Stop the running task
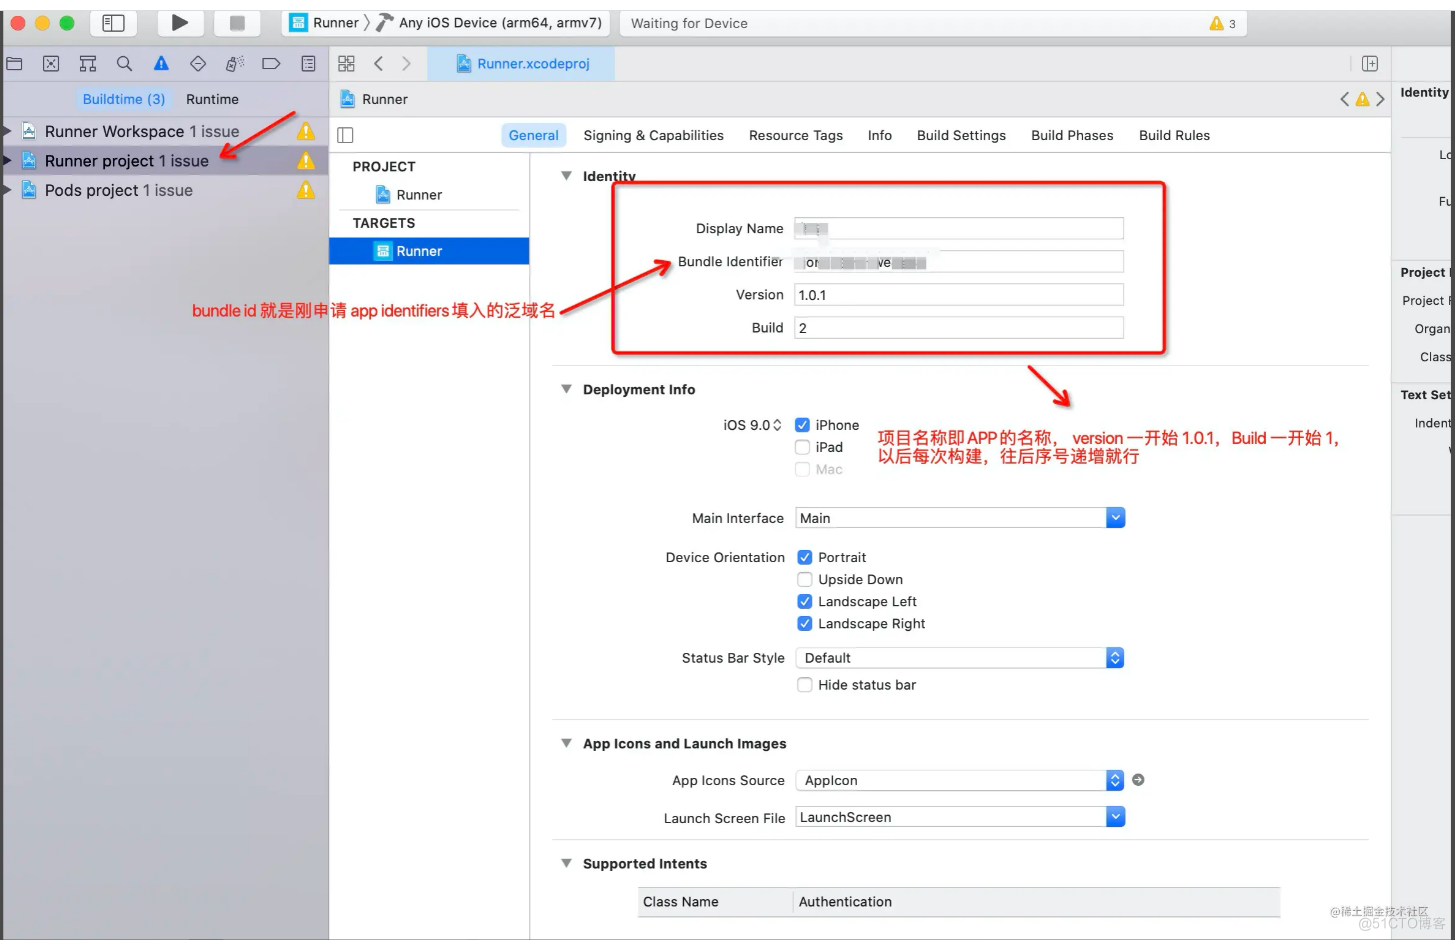 (237, 22)
